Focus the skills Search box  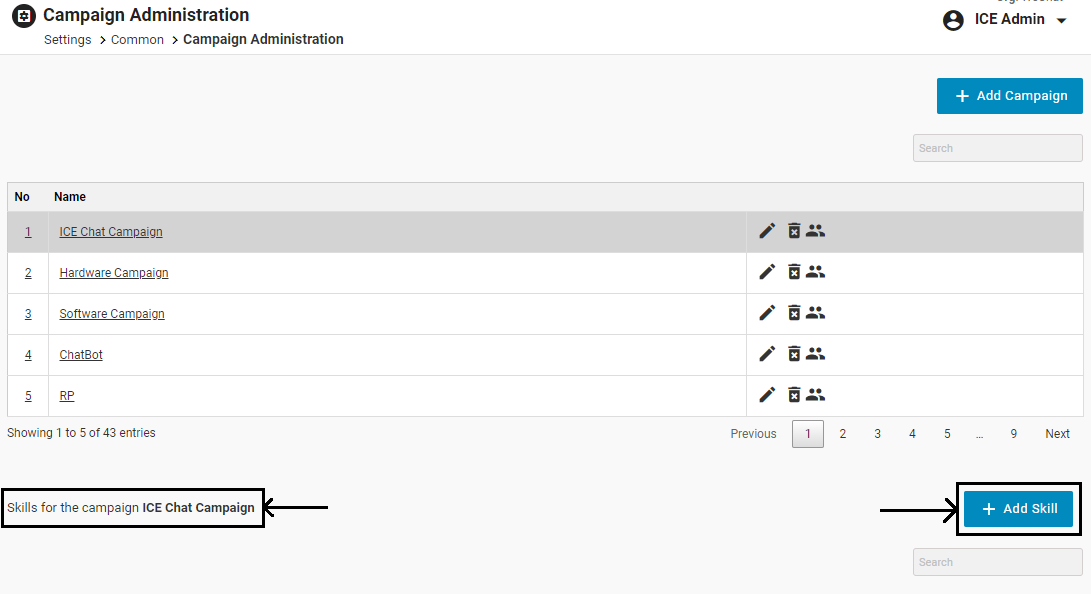tap(997, 562)
